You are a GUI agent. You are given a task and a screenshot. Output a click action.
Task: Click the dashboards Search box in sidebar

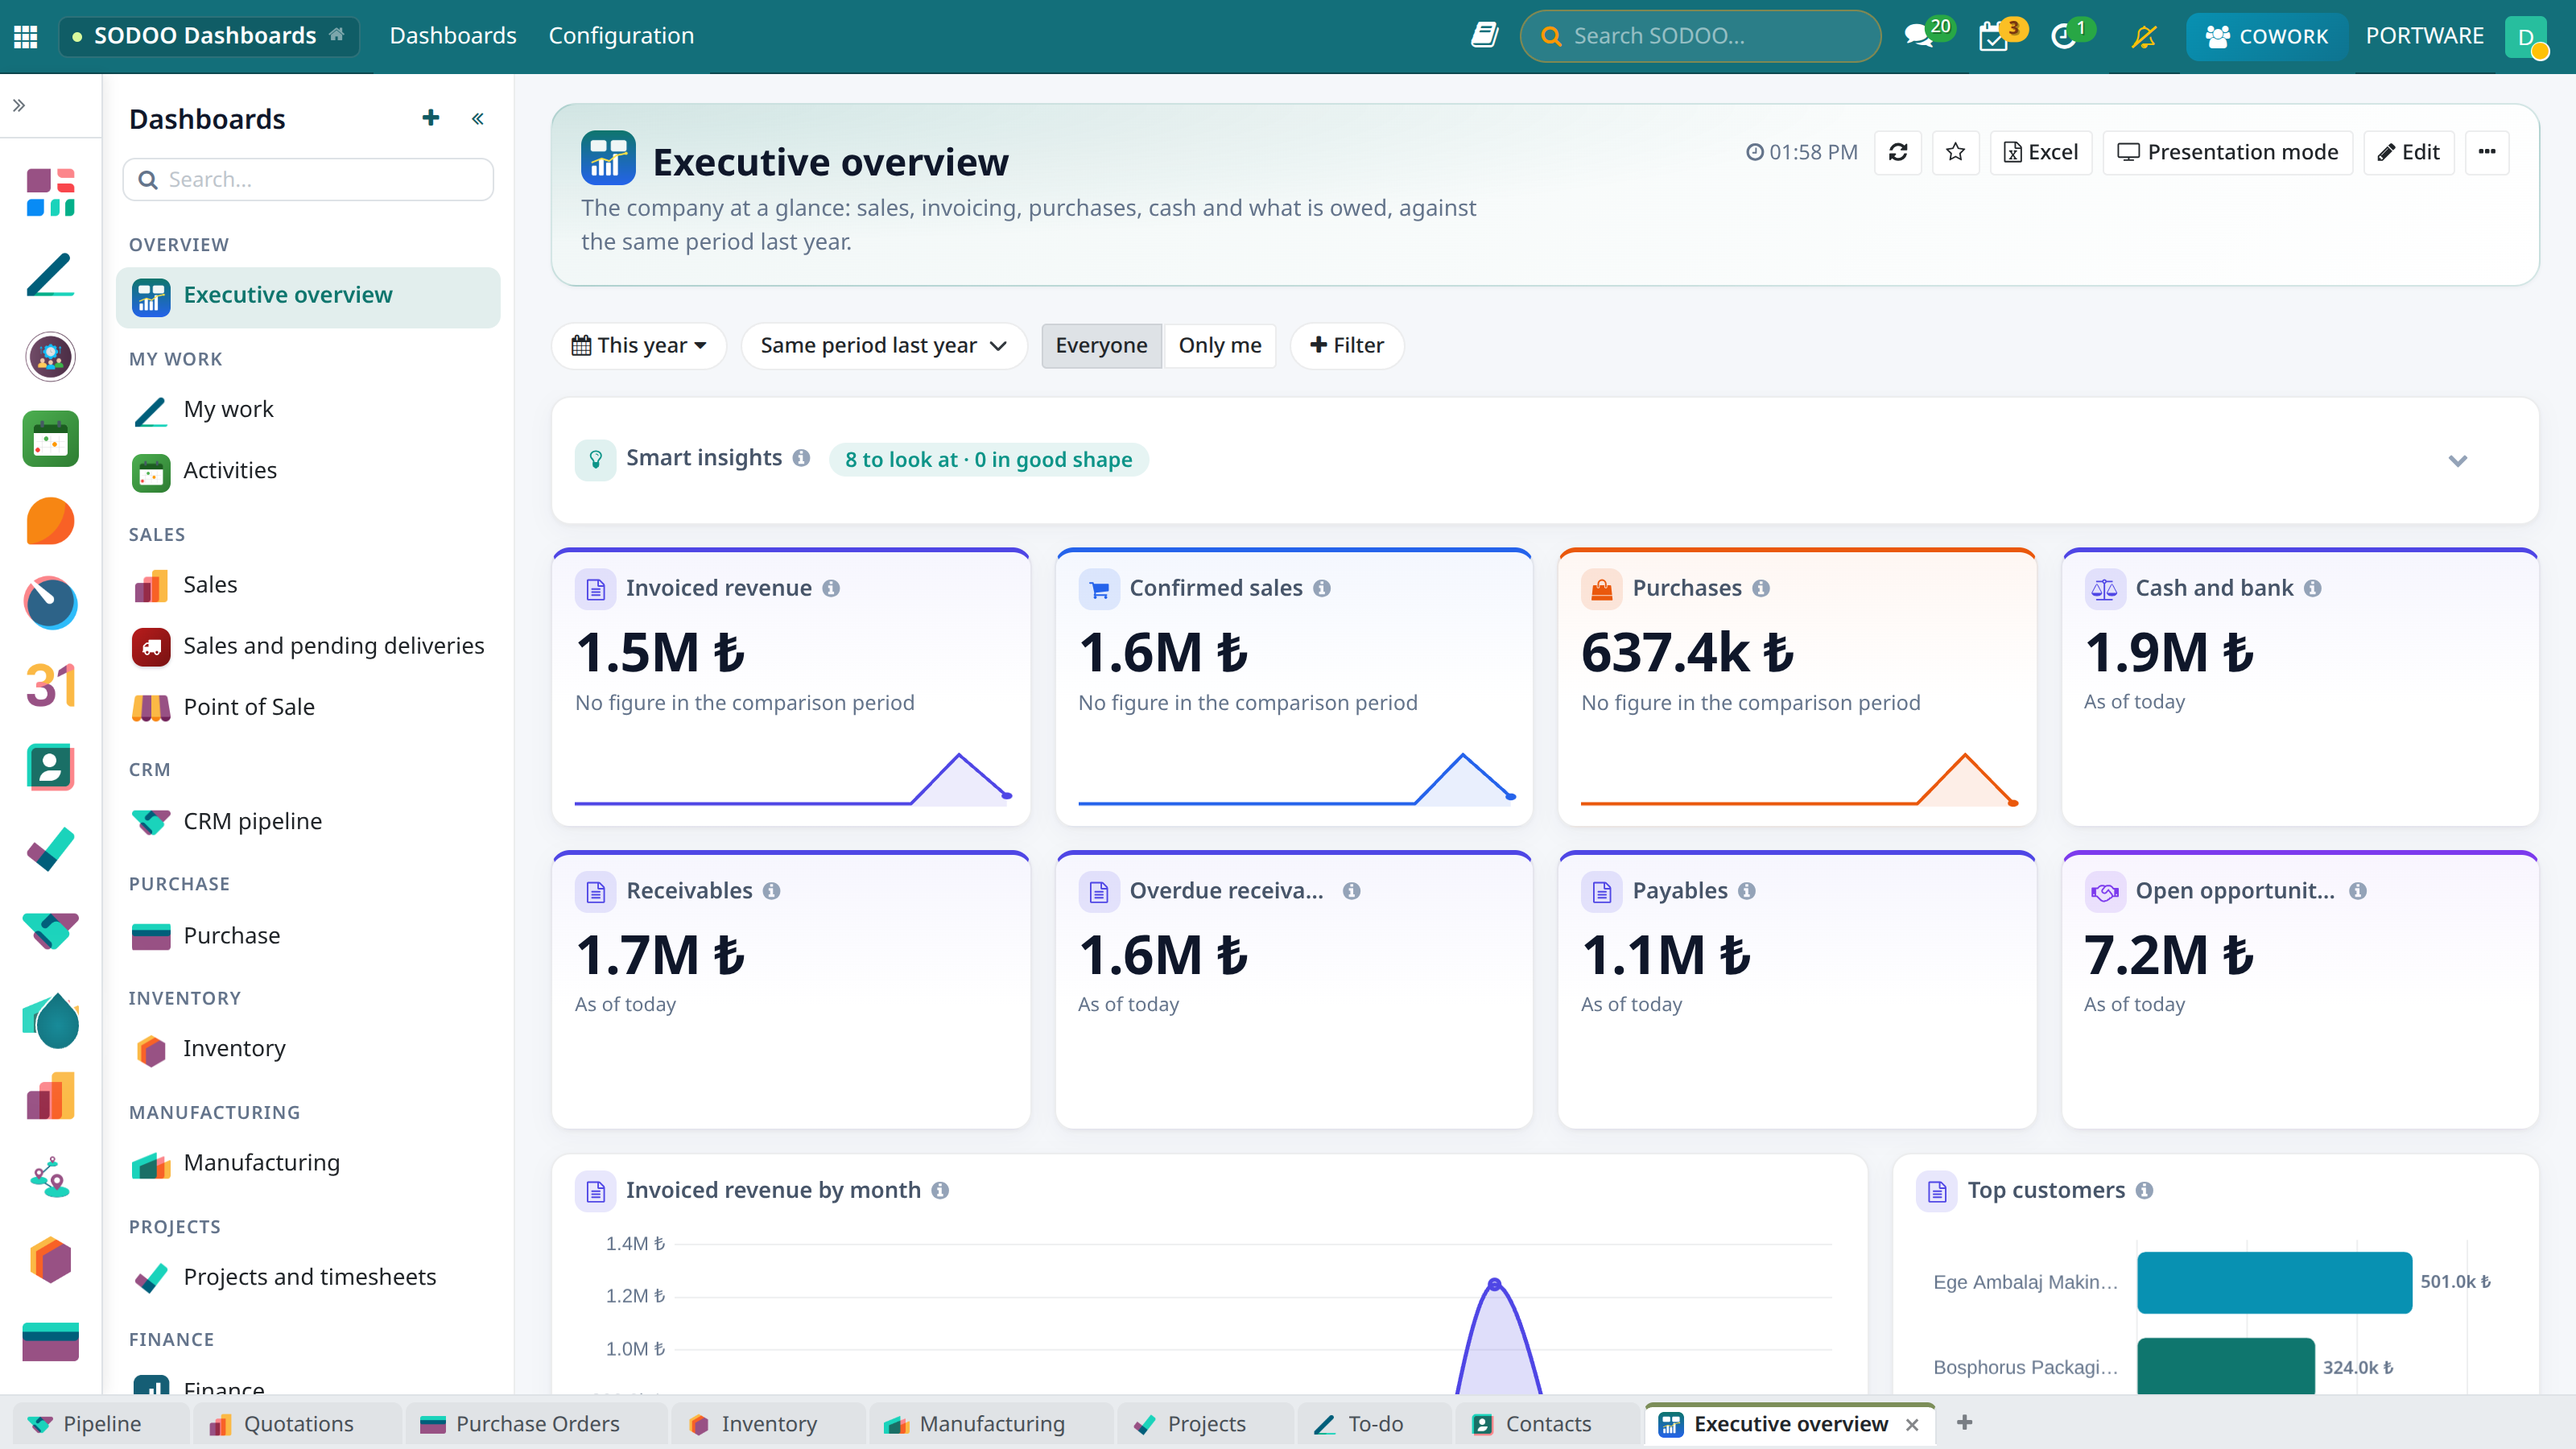[308, 179]
